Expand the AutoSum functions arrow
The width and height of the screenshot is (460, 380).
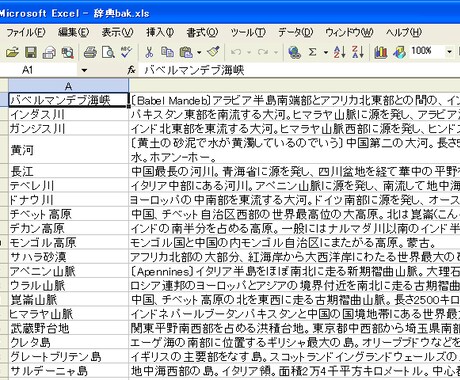point(326,52)
